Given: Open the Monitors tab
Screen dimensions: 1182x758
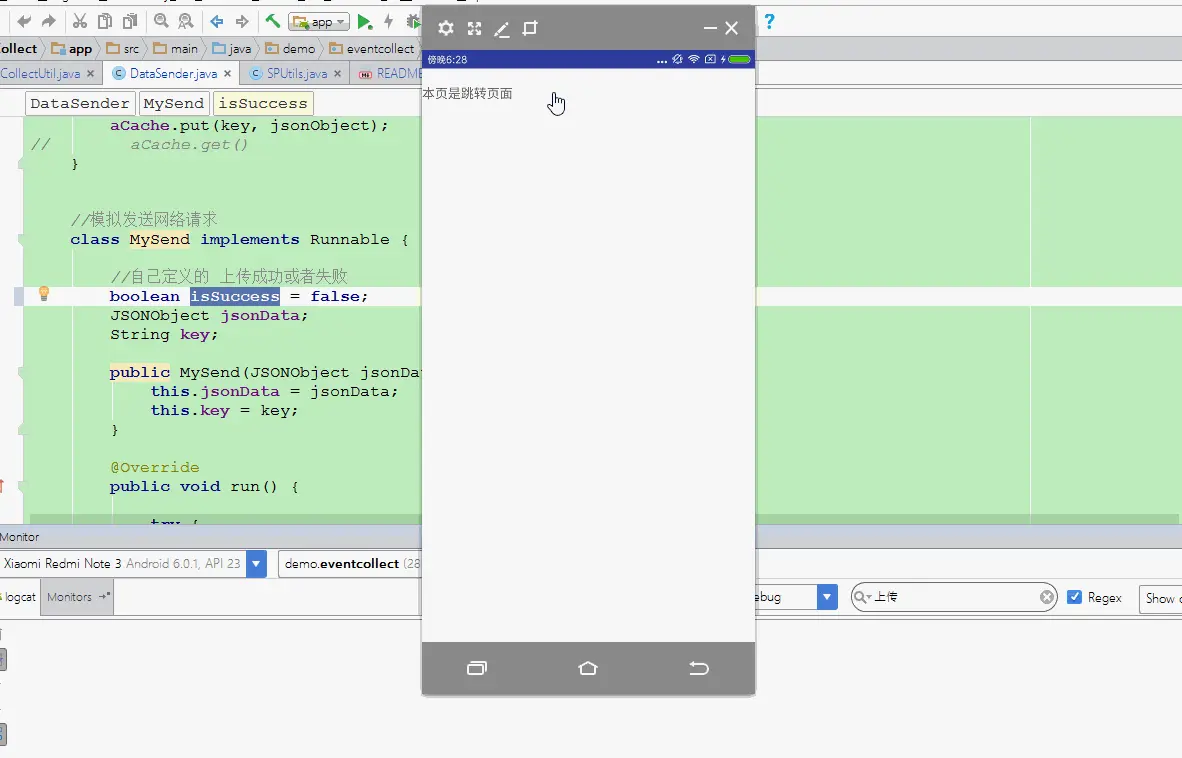Looking at the screenshot, I should pos(77,597).
